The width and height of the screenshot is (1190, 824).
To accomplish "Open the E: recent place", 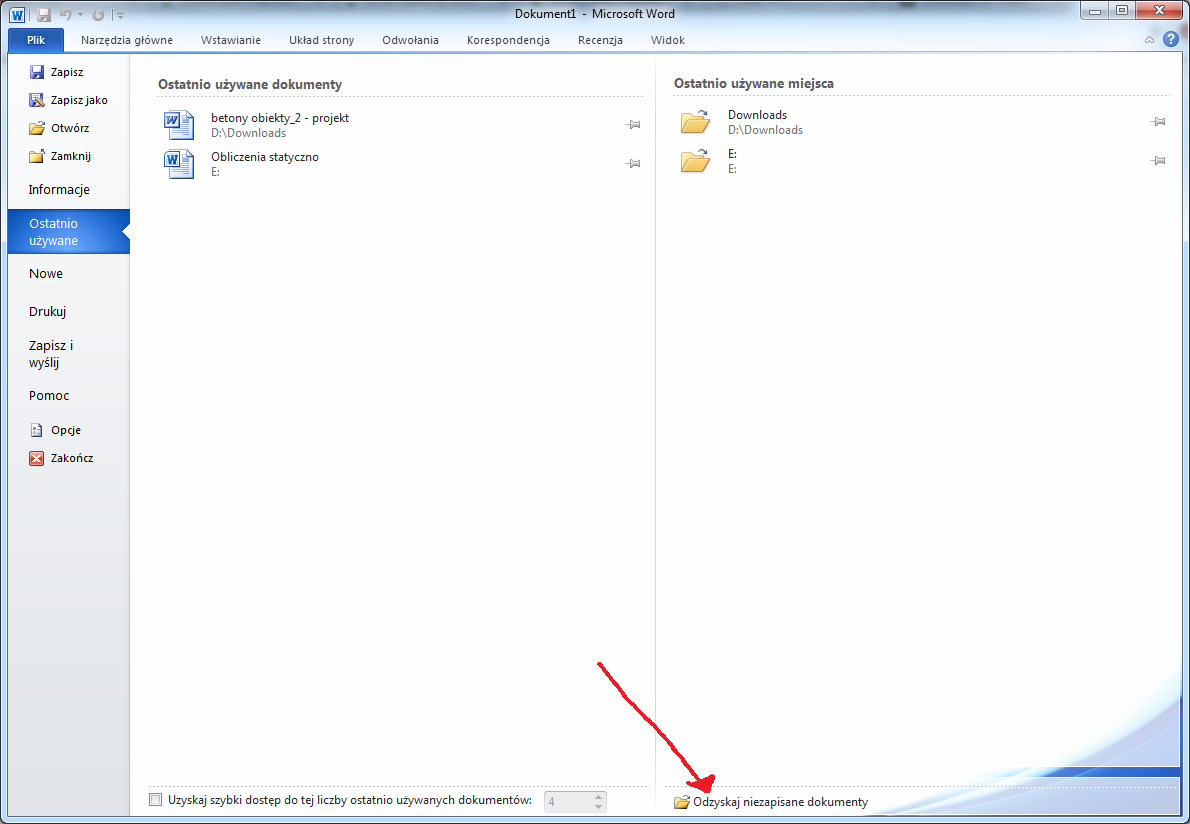I will pyautogui.click(x=921, y=161).
